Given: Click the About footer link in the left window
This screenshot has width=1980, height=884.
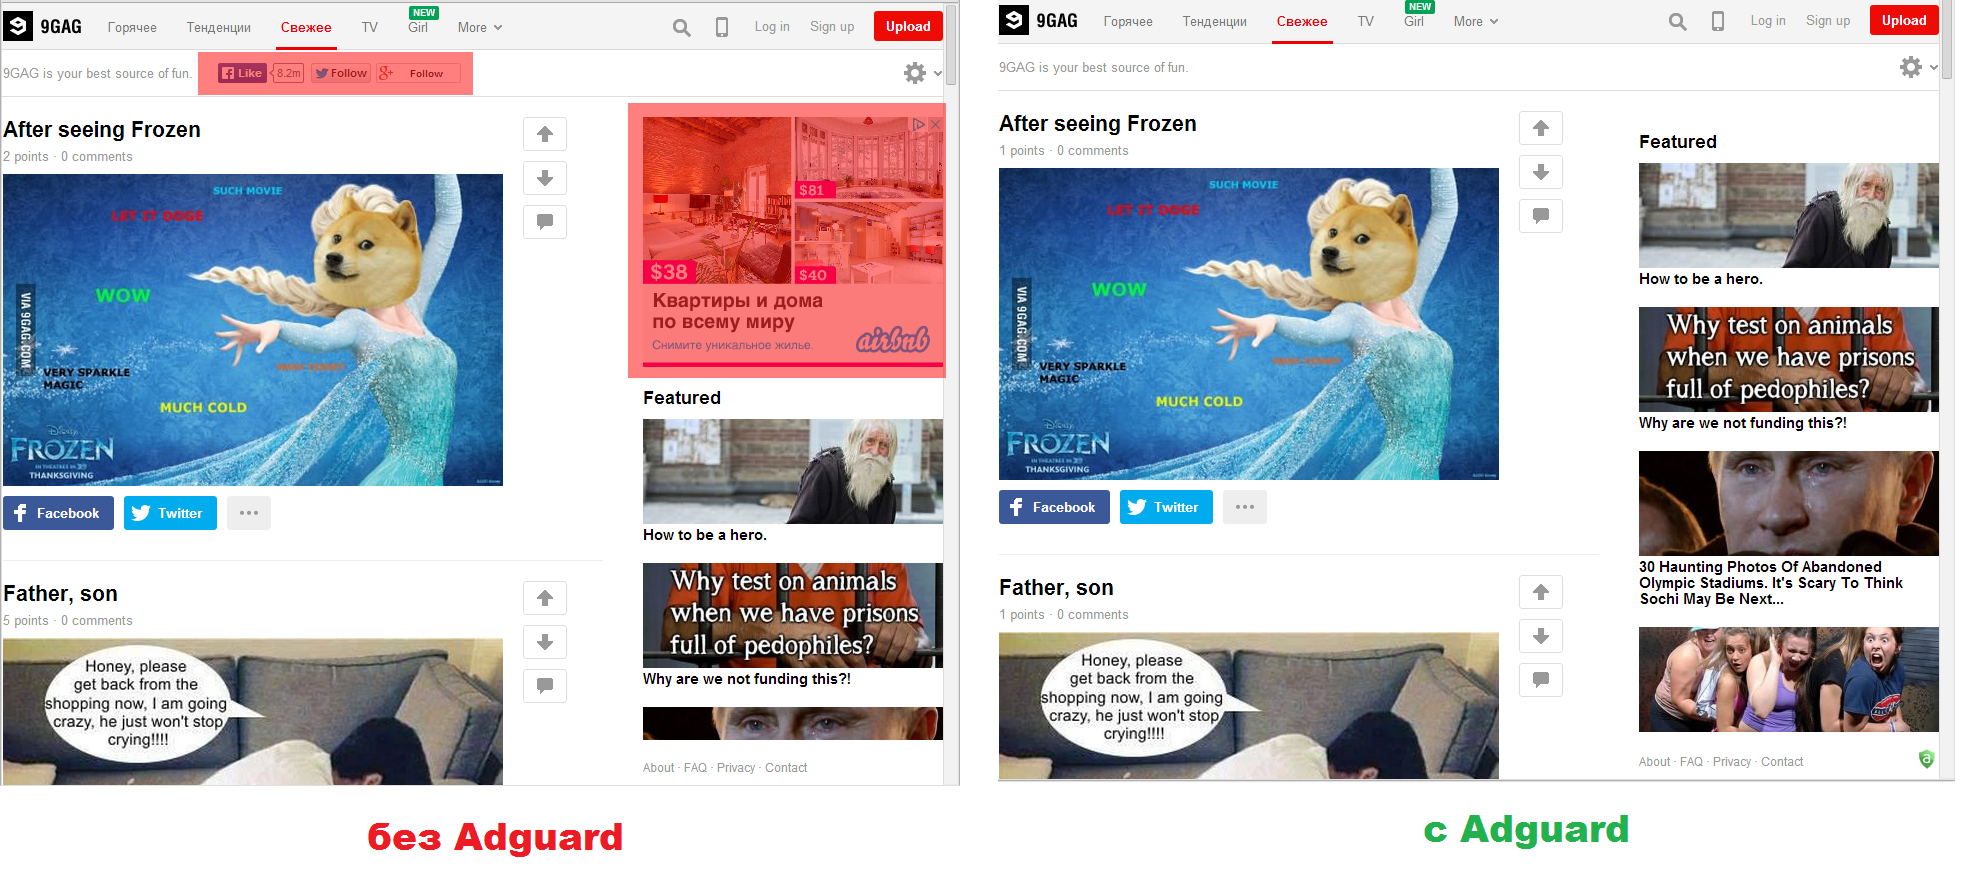Looking at the screenshot, I should point(658,768).
